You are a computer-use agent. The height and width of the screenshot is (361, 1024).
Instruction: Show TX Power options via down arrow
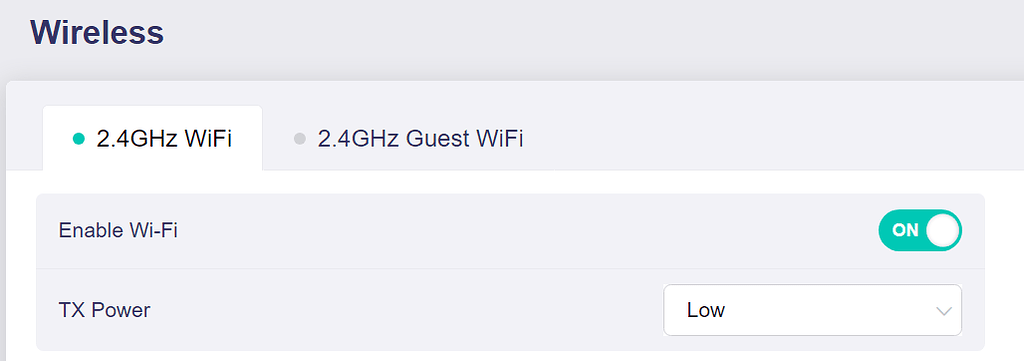click(x=944, y=311)
